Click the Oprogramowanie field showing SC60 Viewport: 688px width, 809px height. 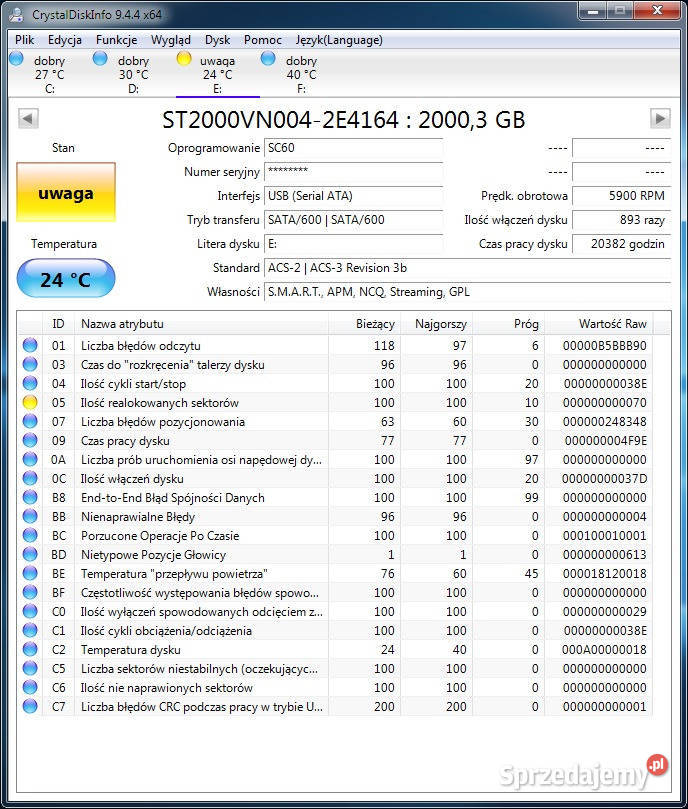353,148
